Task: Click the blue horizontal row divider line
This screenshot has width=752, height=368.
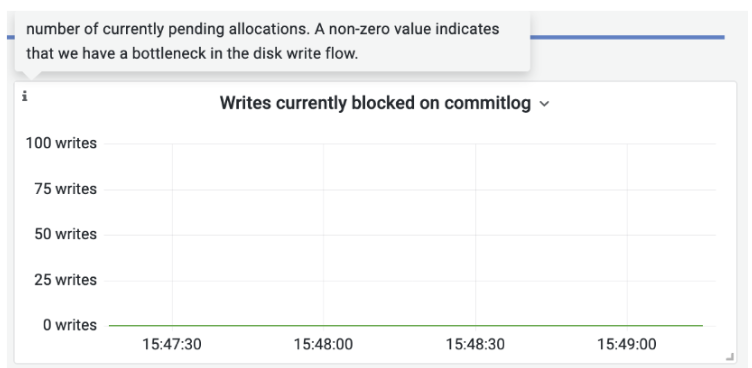Action: [x=627, y=37]
